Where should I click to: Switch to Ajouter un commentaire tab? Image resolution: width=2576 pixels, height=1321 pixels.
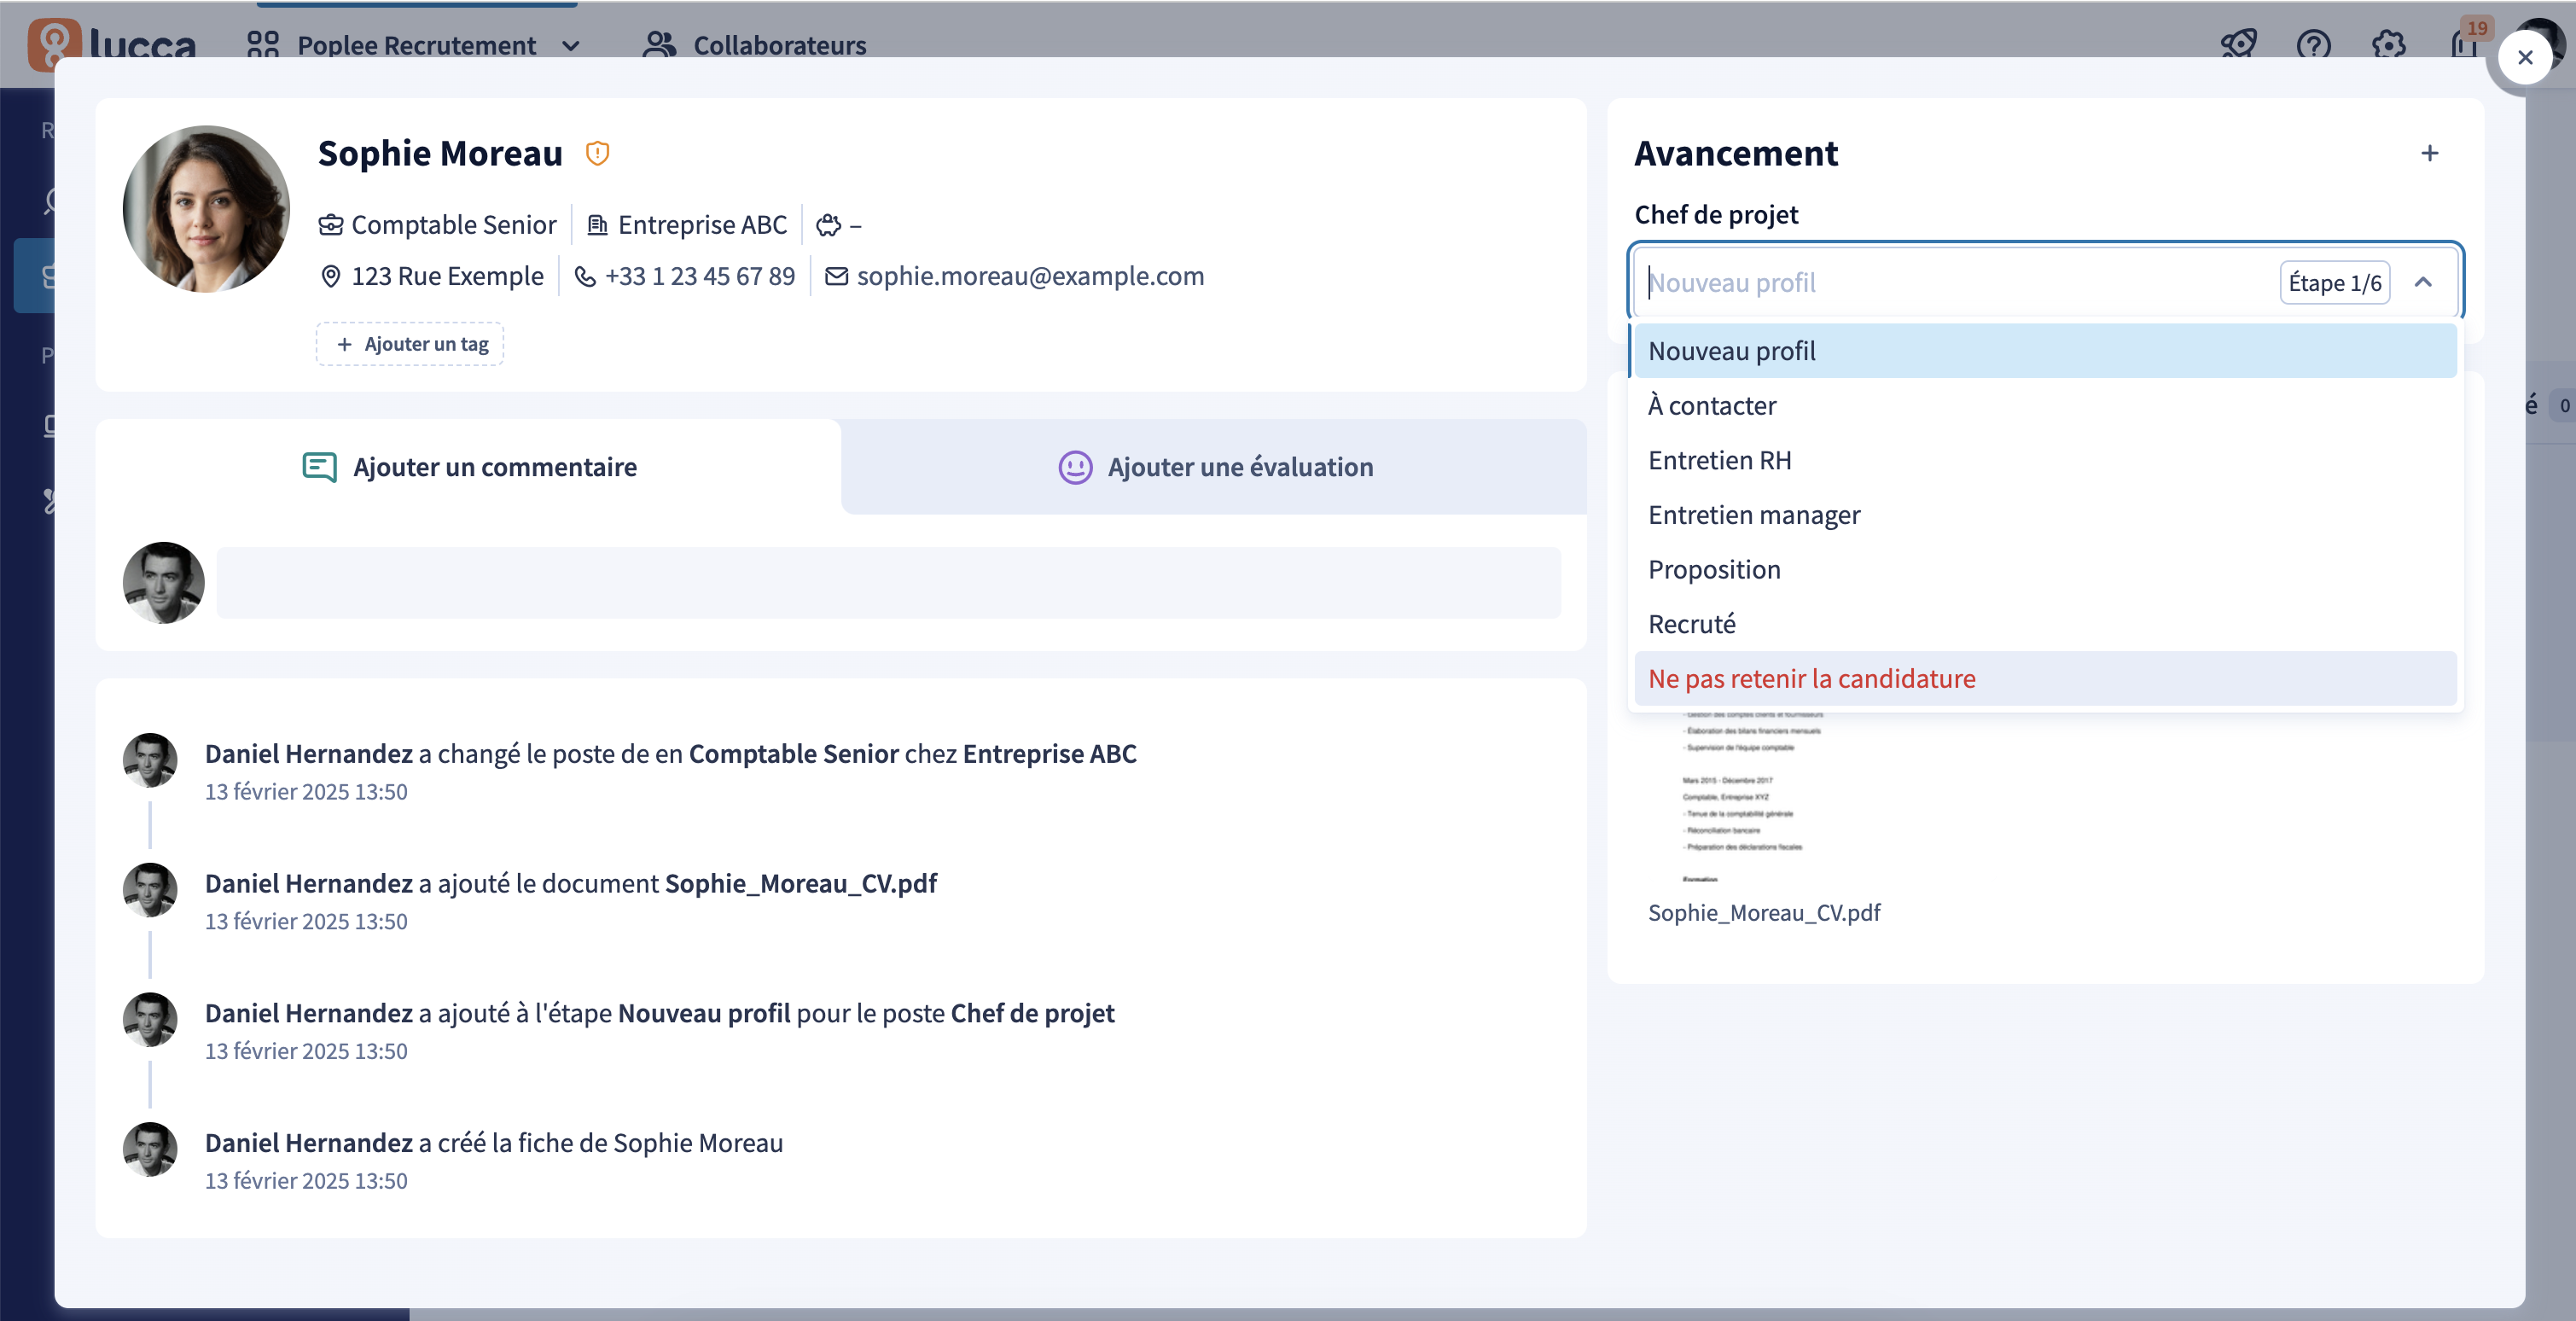468,466
